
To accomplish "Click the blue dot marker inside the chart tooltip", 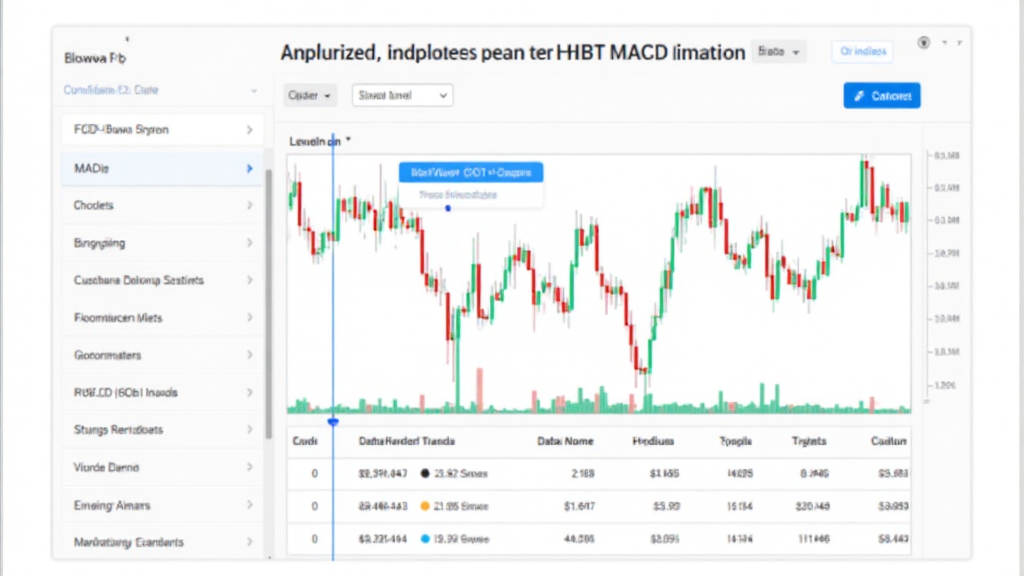I will tap(447, 210).
